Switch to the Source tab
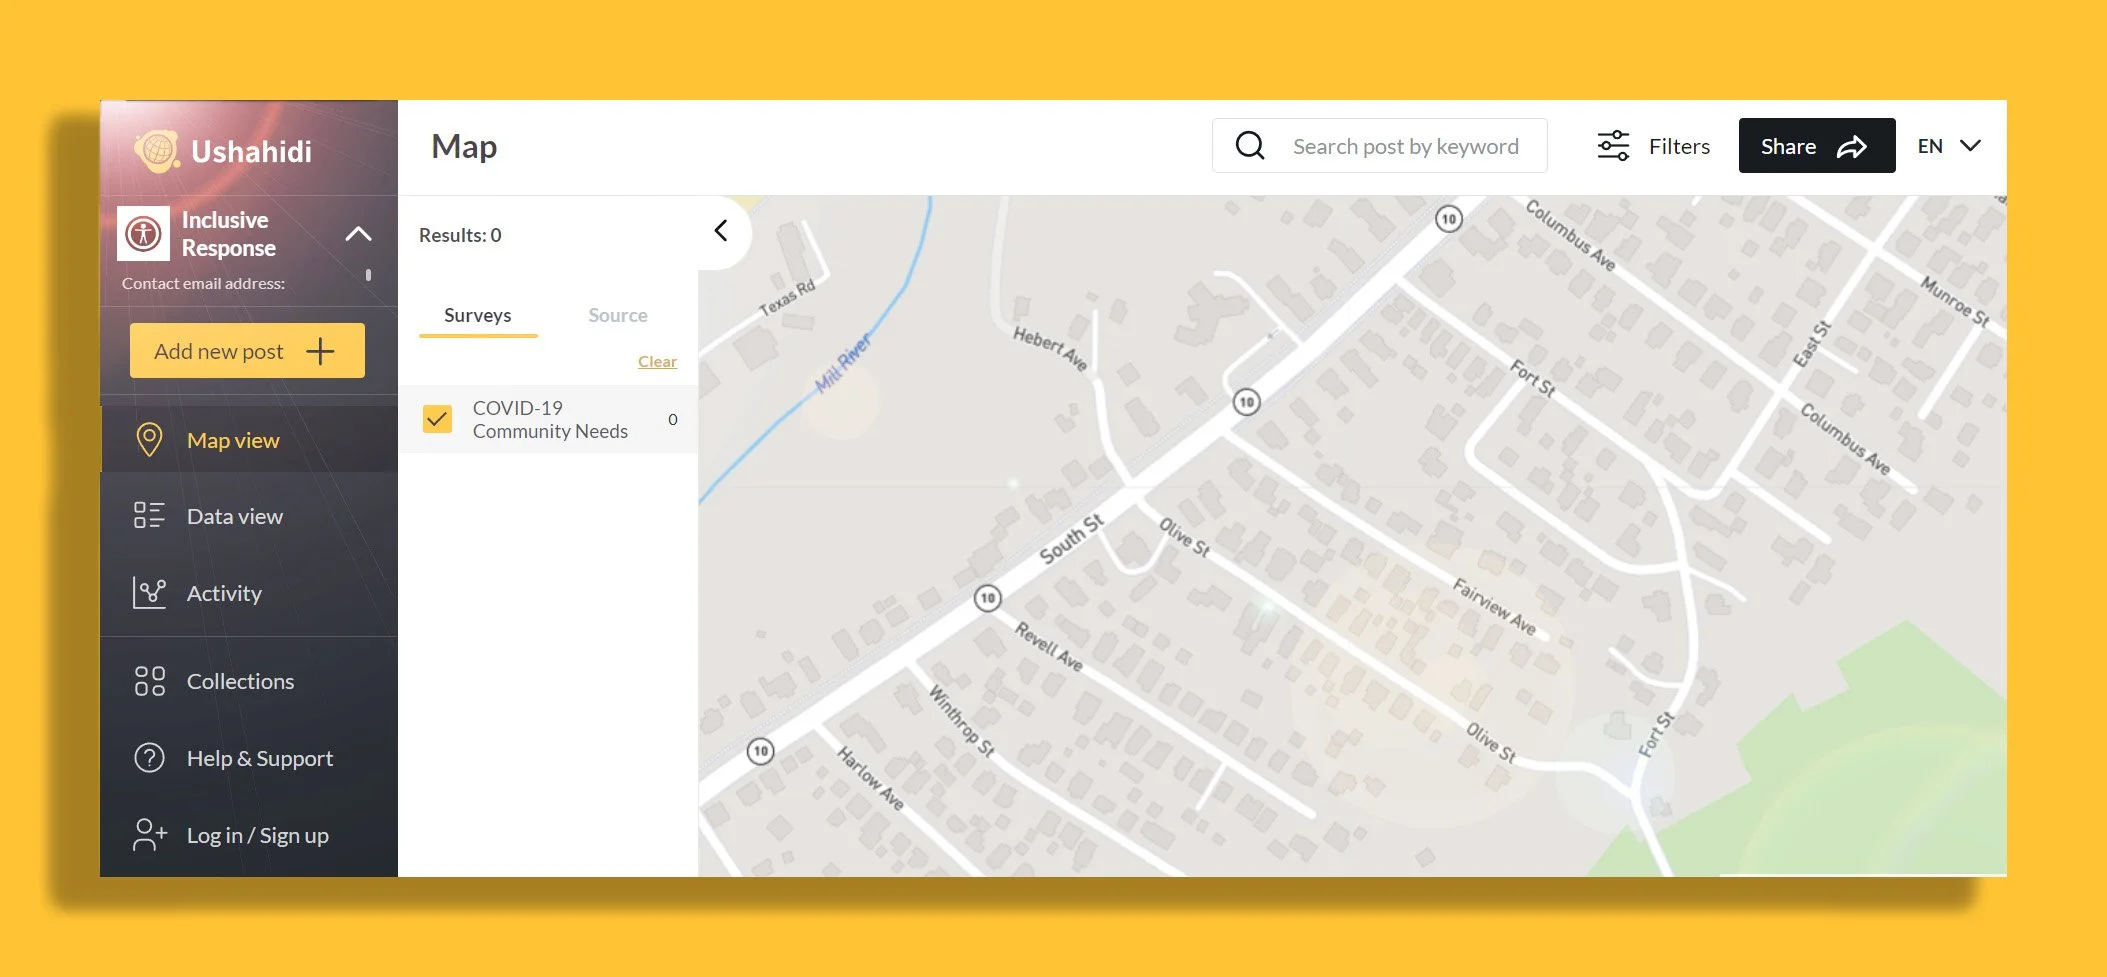Image resolution: width=2107 pixels, height=977 pixels. pos(617,315)
